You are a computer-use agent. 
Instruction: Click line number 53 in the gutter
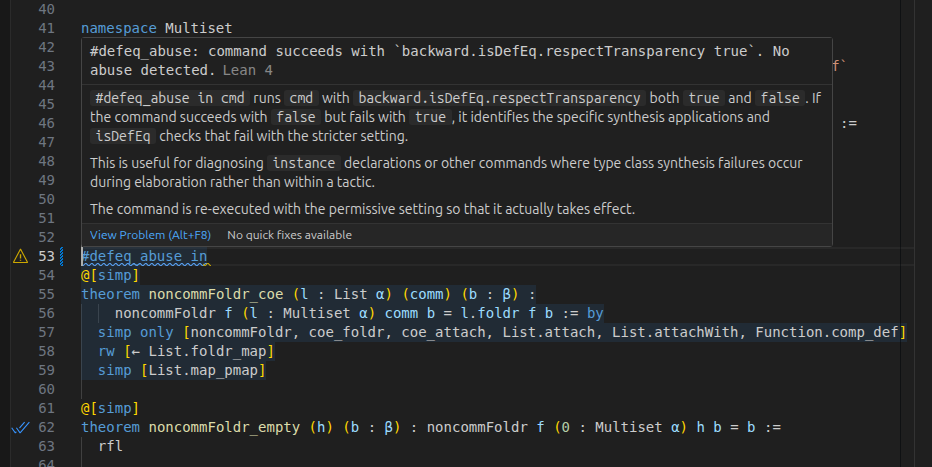(46, 257)
